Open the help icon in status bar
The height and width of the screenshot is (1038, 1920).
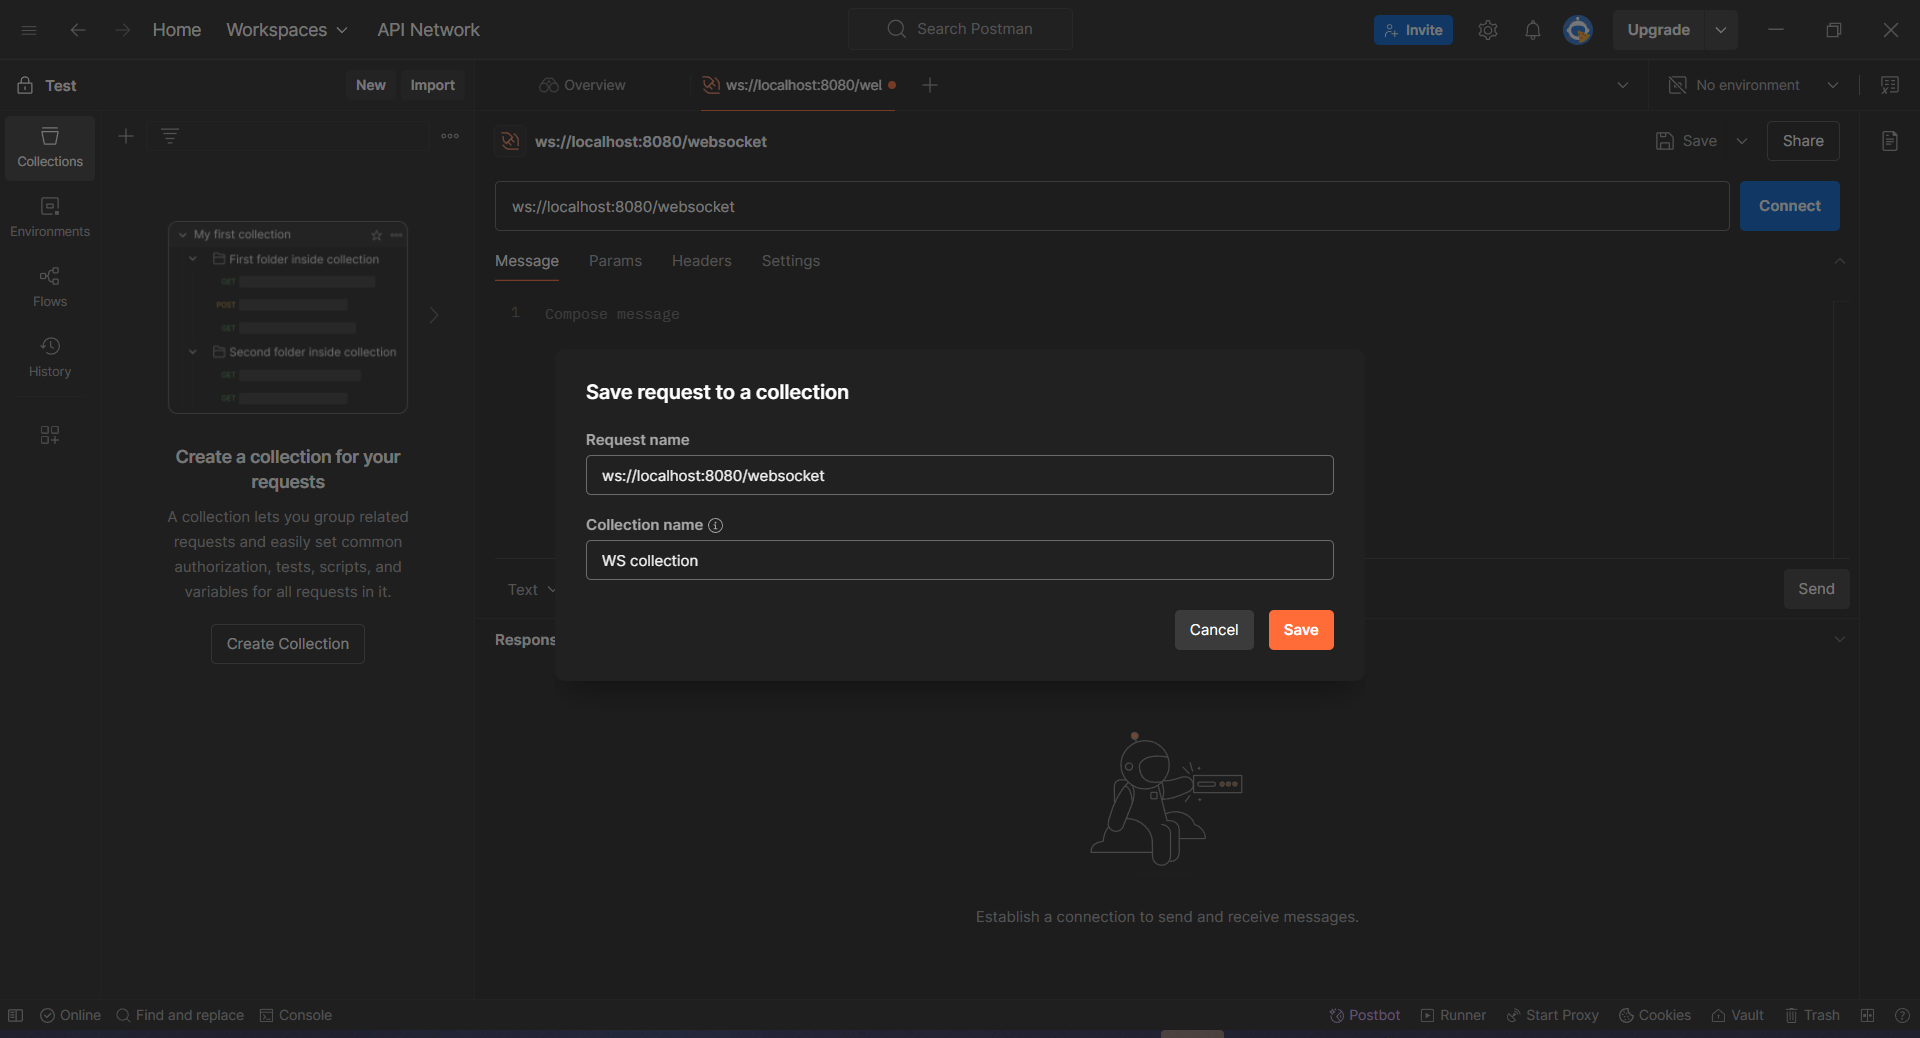tap(1902, 1015)
